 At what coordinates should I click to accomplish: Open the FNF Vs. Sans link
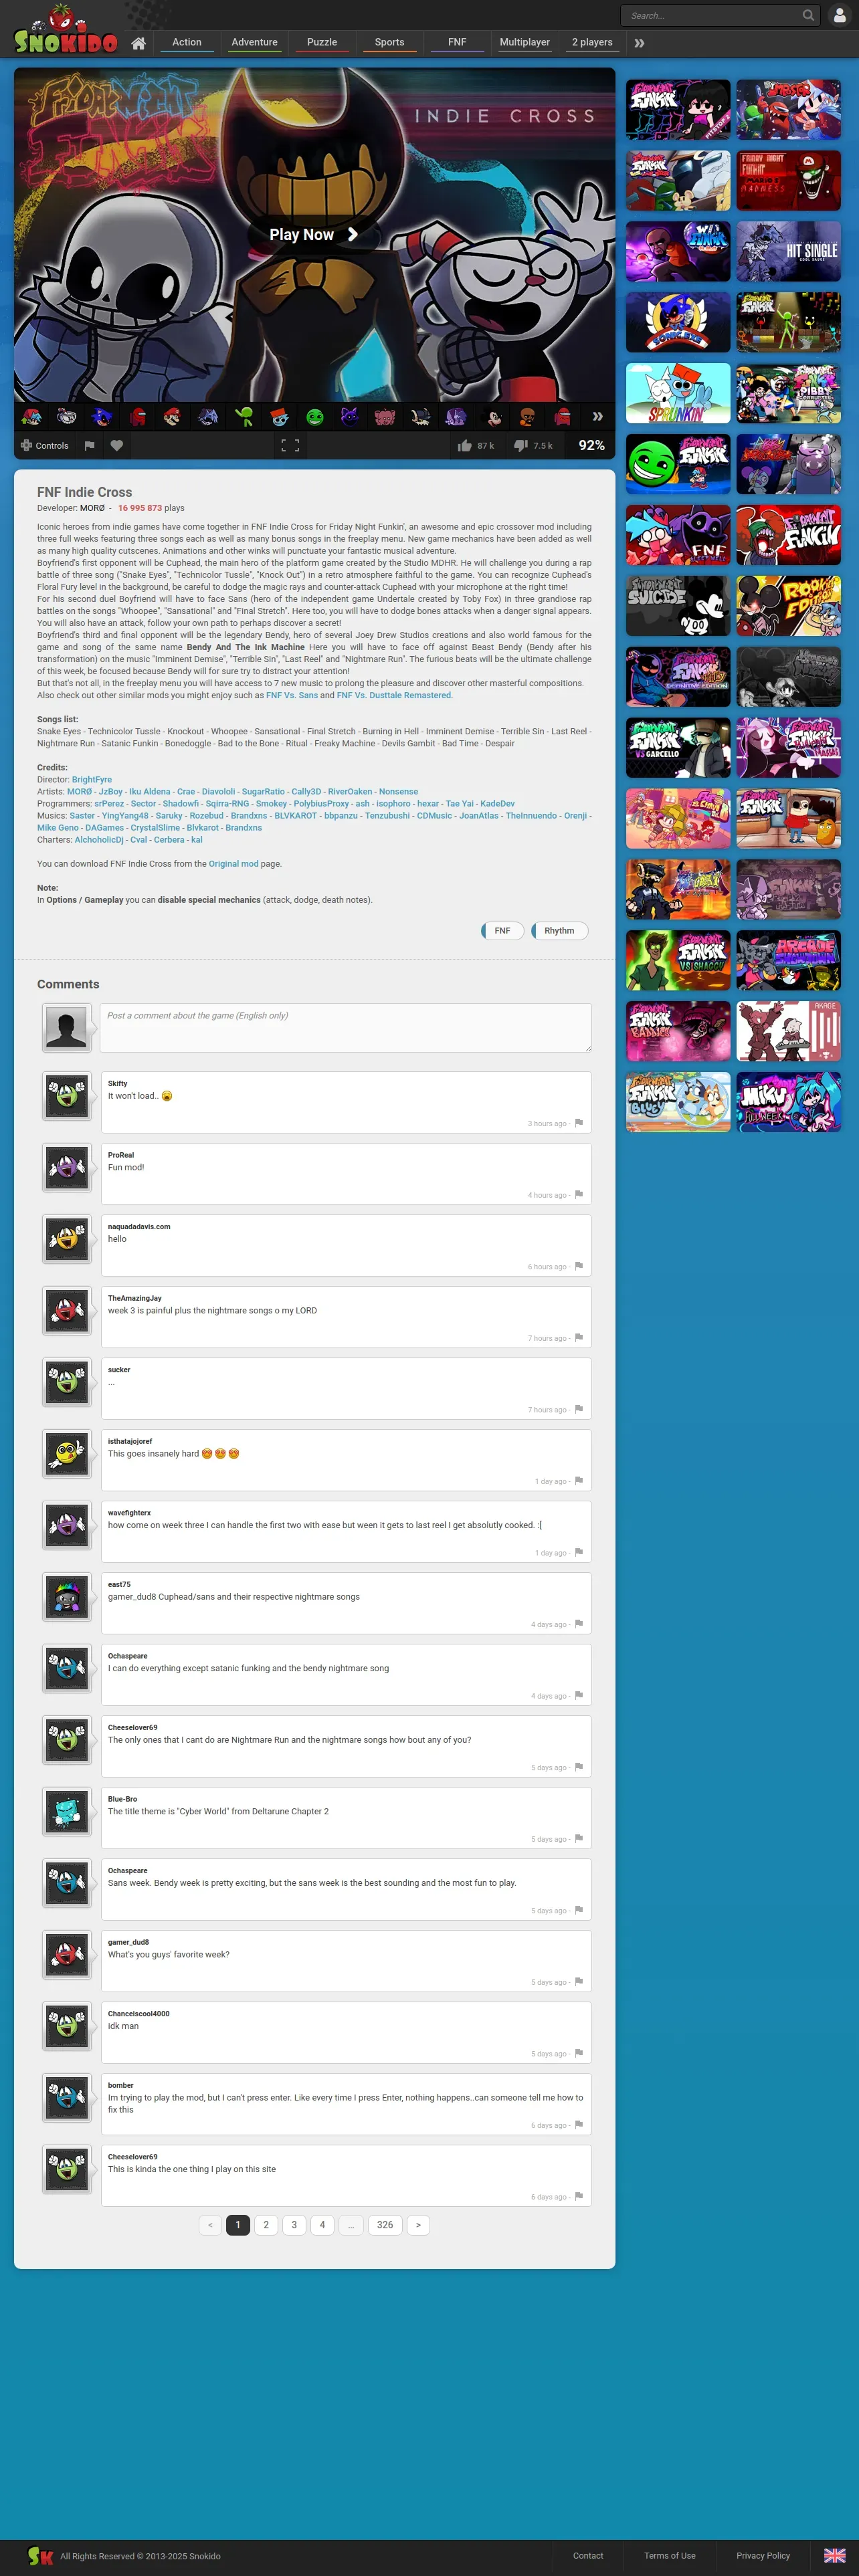(292, 695)
